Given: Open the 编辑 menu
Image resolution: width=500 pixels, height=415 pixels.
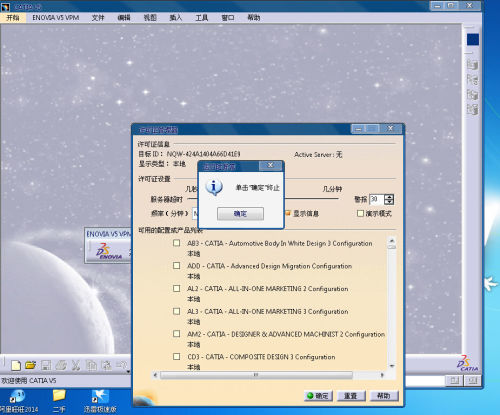Looking at the screenshot, I should click(x=124, y=18).
